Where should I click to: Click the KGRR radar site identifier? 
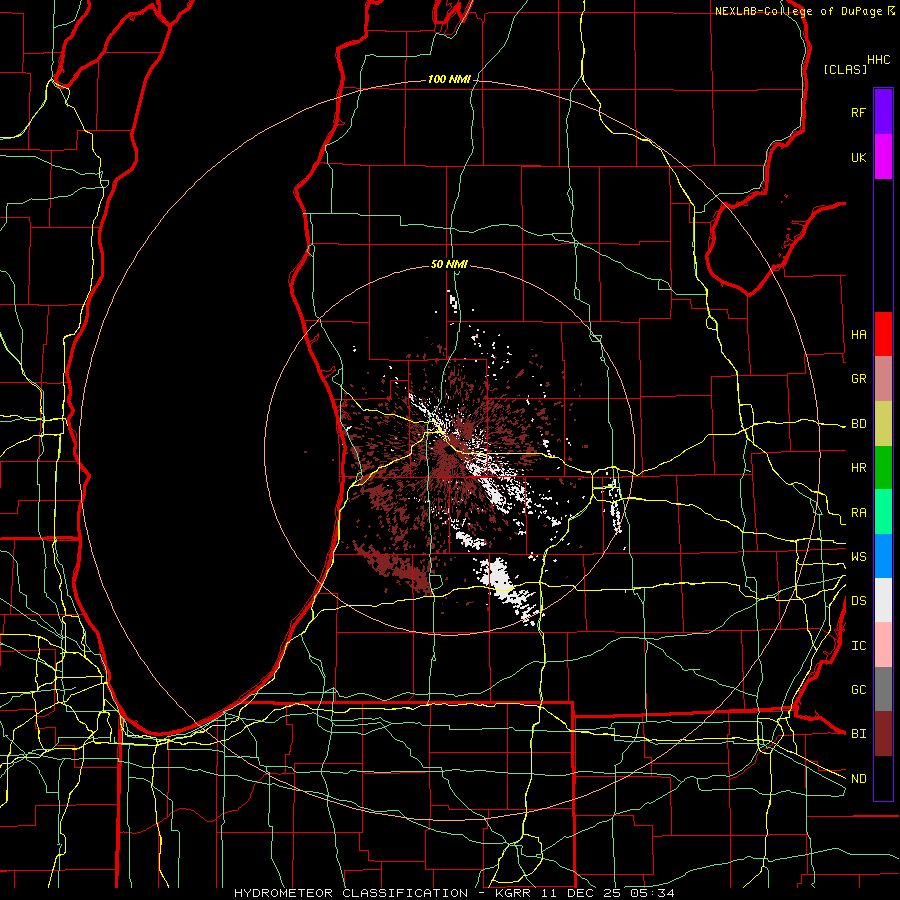point(511,893)
